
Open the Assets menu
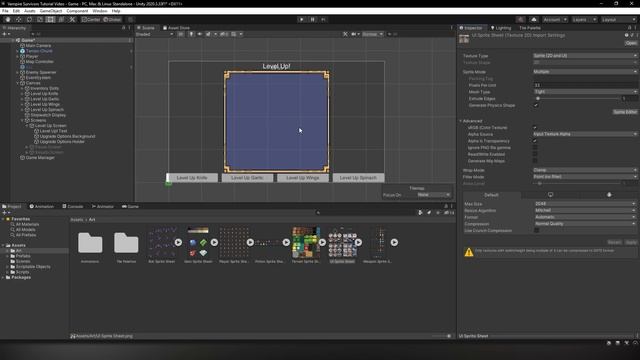pyautogui.click(x=30, y=11)
